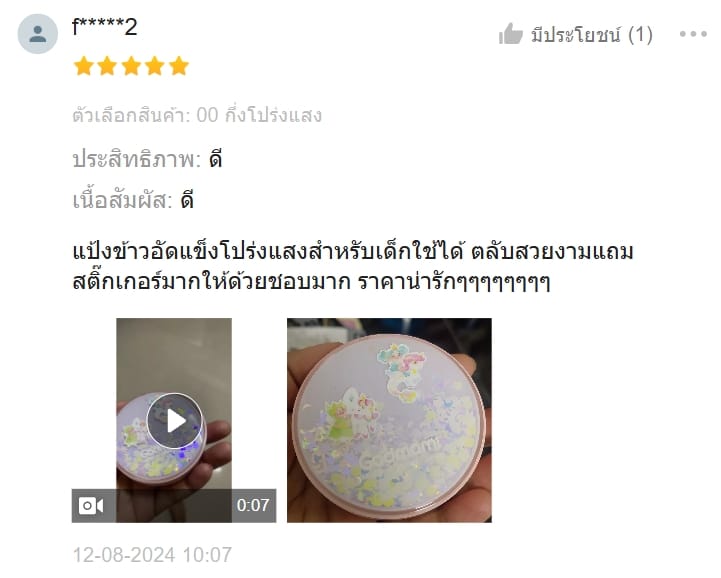721x578 pixels.
Task: Select the second rating star
Action: point(107,66)
